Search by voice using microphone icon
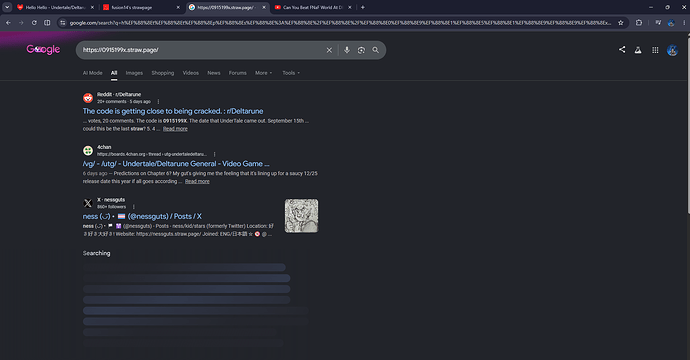This screenshot has height=360, width=690. click(347, 50)
